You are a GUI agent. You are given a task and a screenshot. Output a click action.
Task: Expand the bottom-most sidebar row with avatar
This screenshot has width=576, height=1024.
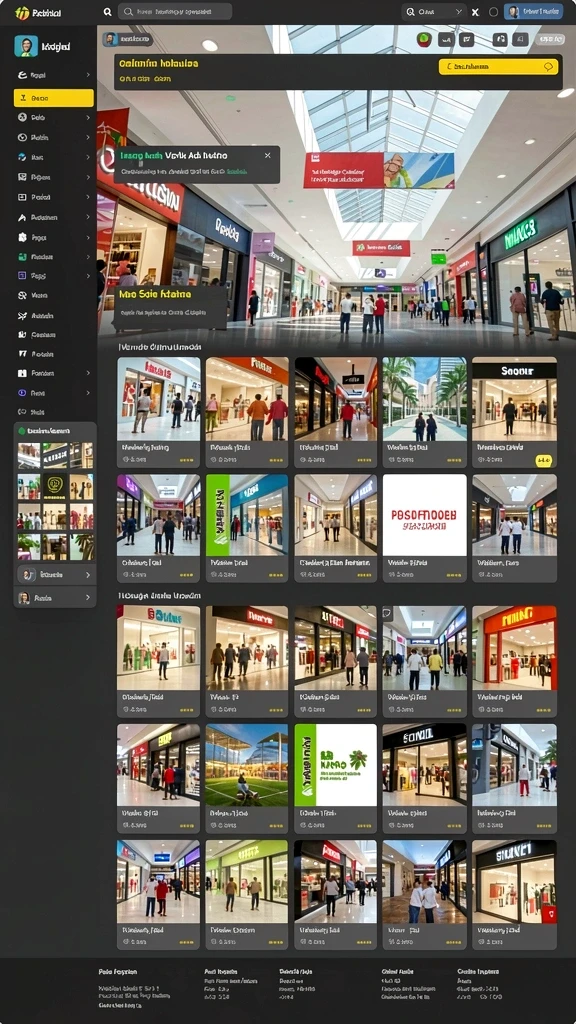point(55,598)
